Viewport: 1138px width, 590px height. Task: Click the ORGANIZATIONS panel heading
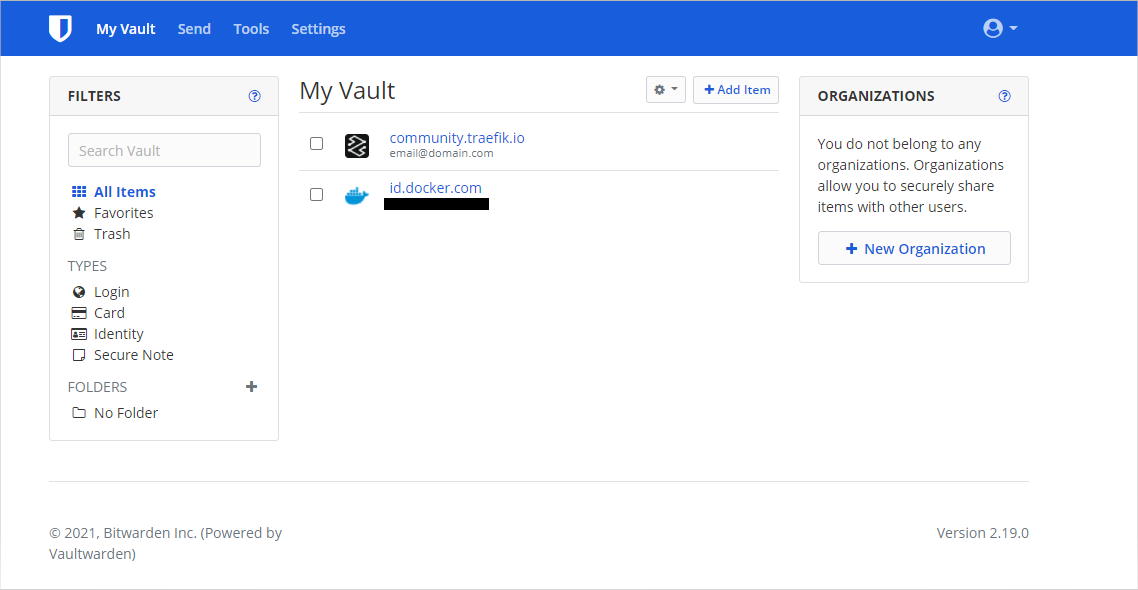point(876,96)
